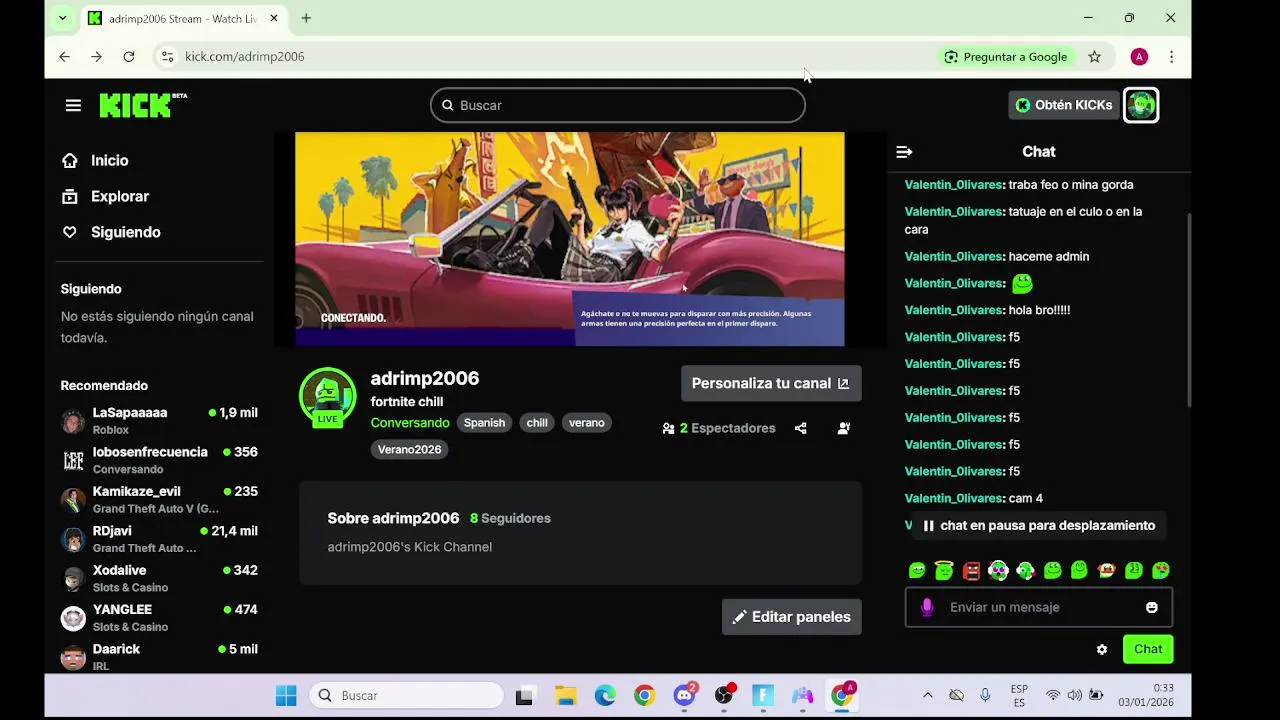Open chat settings gear

(x=1102, y=649)
